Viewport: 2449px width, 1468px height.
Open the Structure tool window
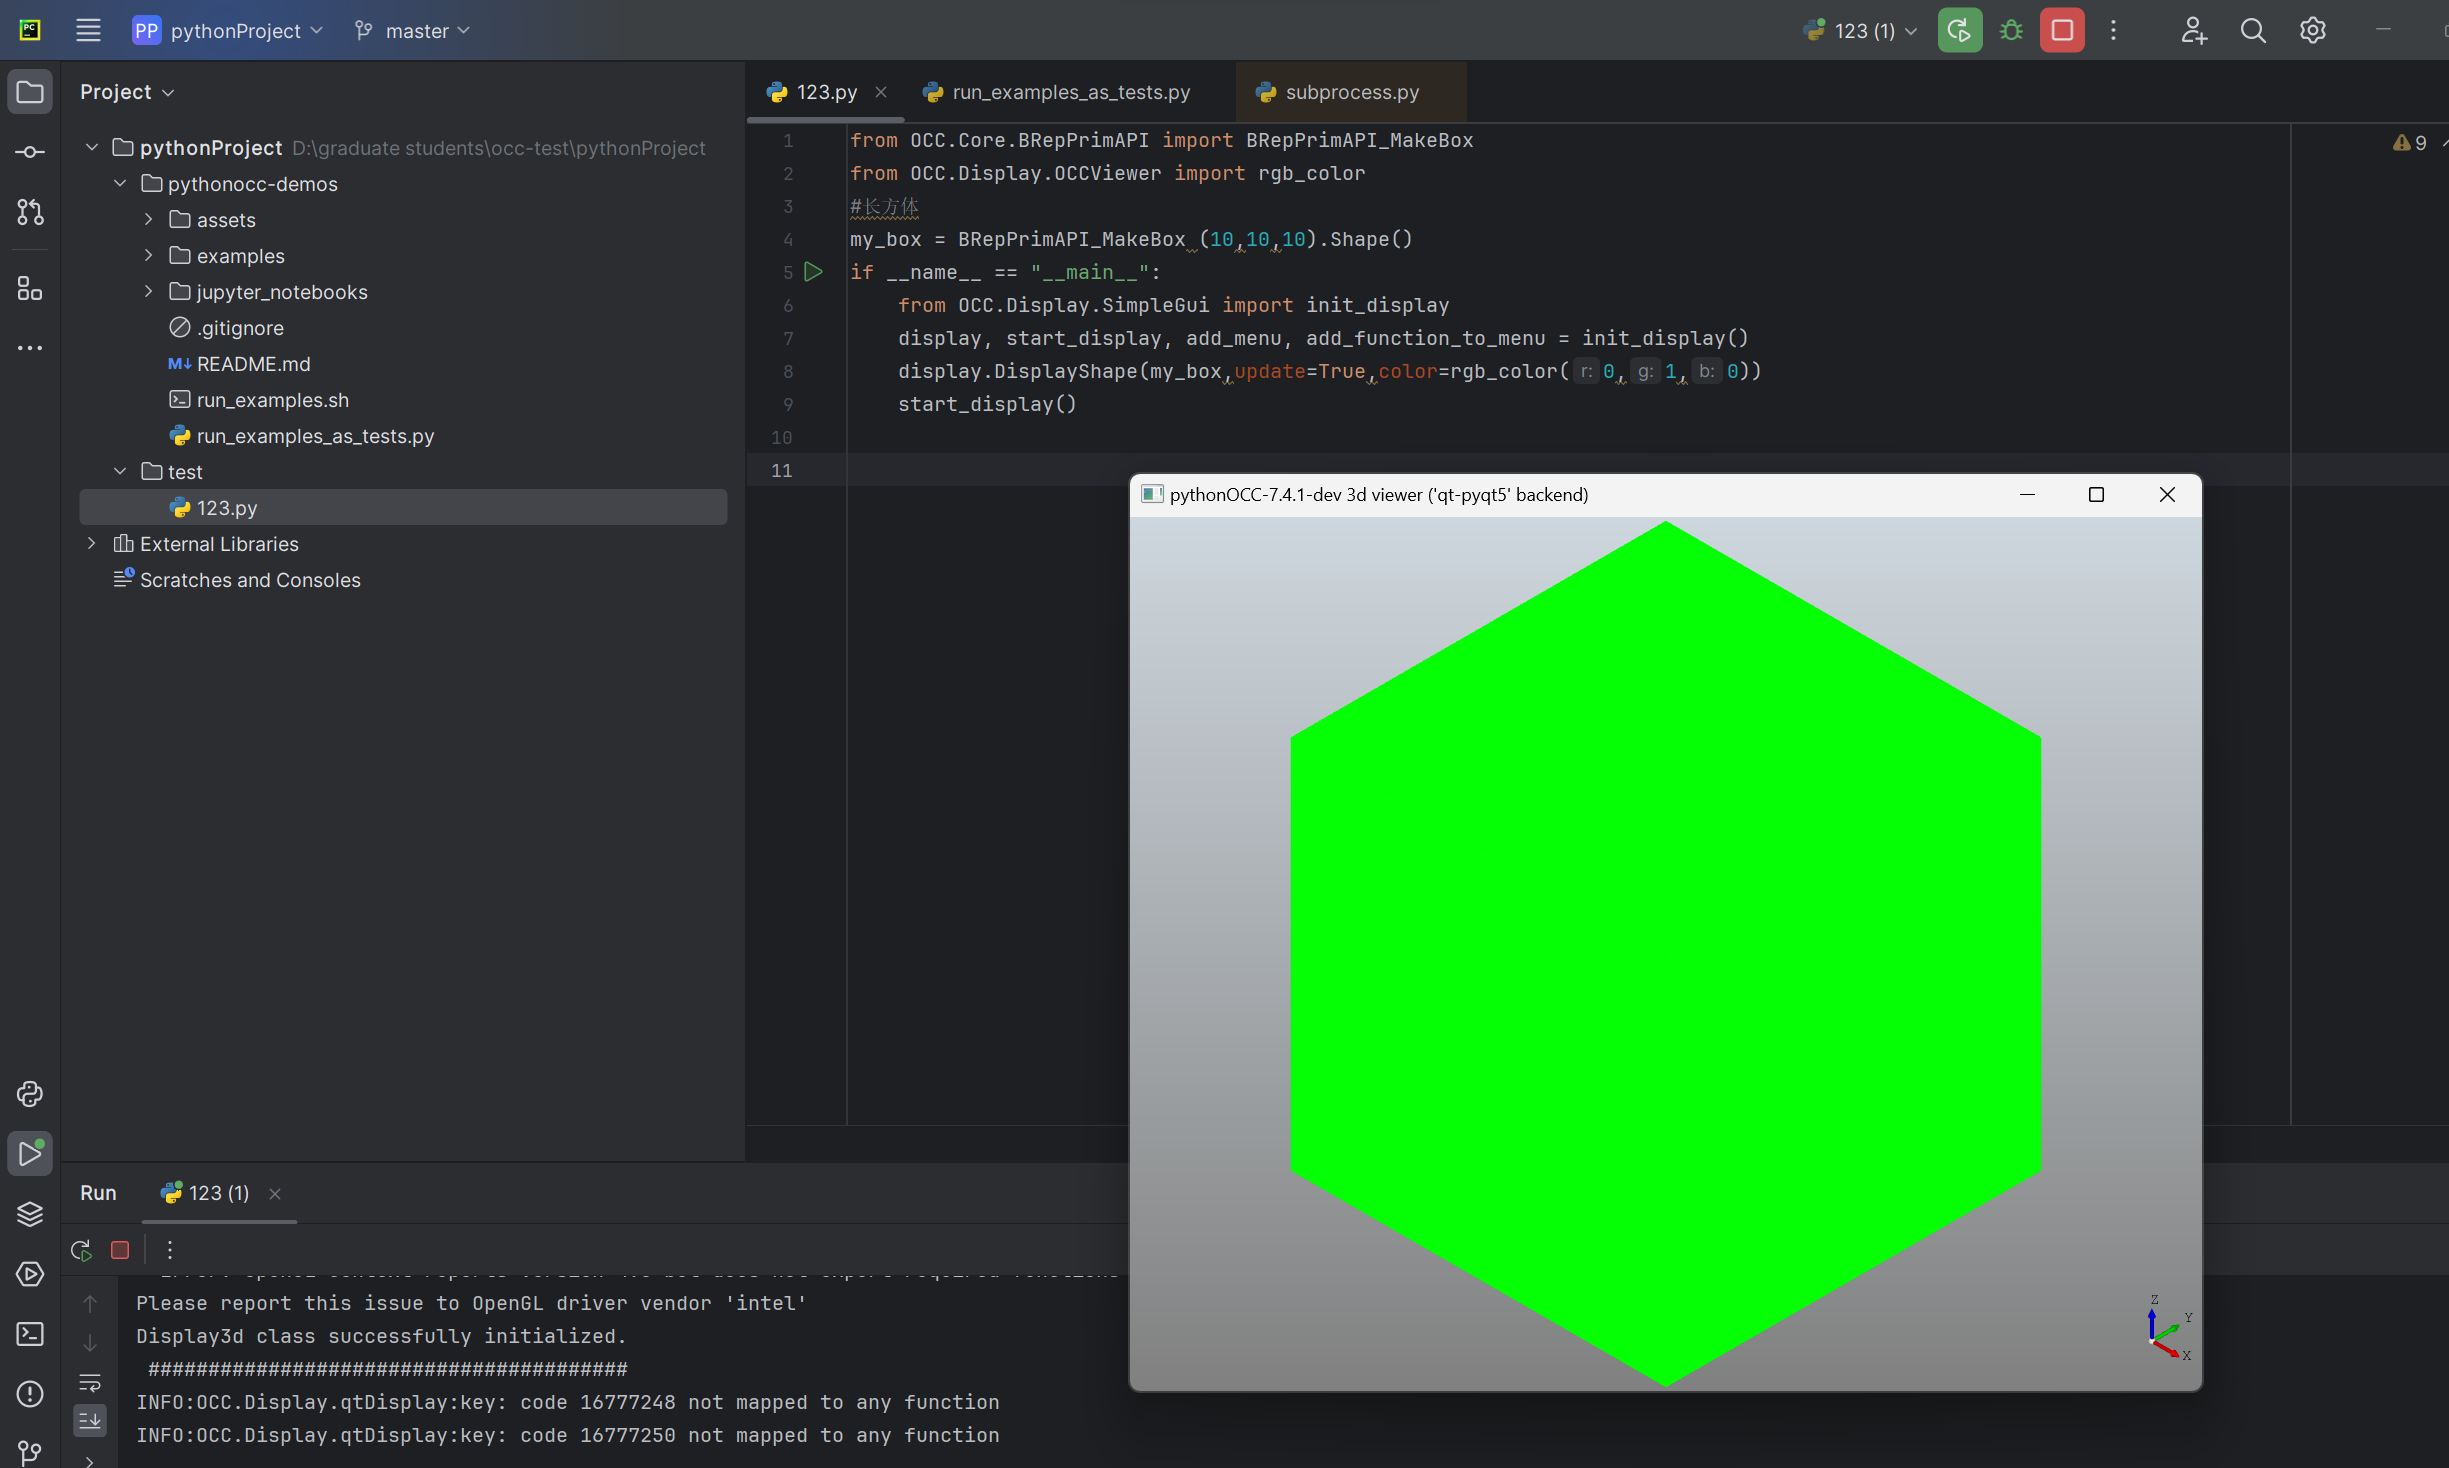30,290
